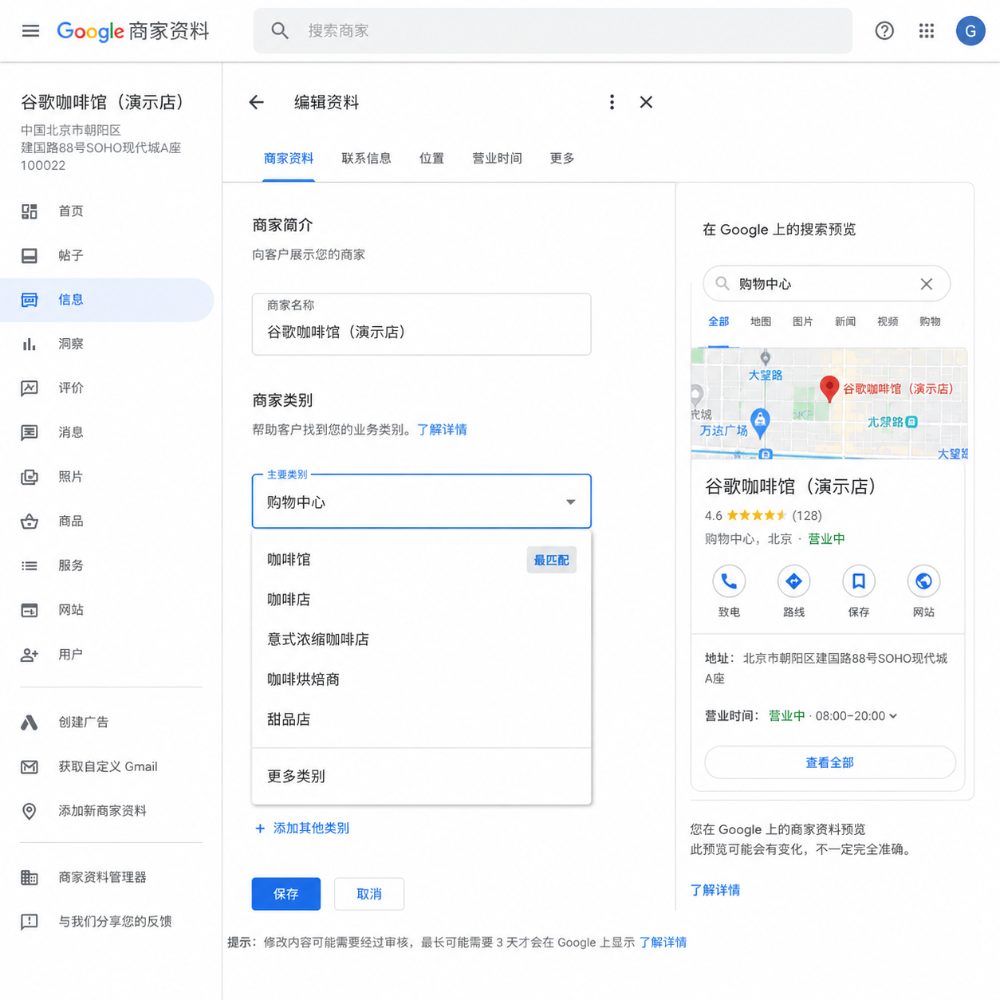The image size is (1000, 1000).
Task: Choose 咖啡店 from the category list
Action: [422, 599]
